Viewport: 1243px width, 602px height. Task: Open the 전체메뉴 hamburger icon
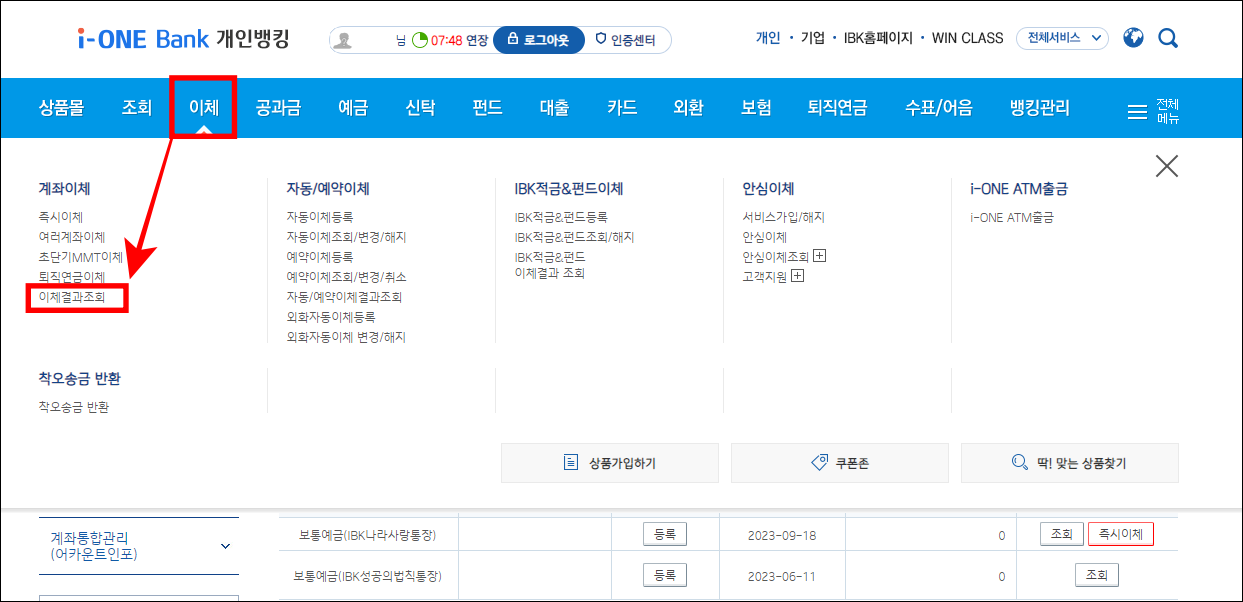[x=1136, y=113]
